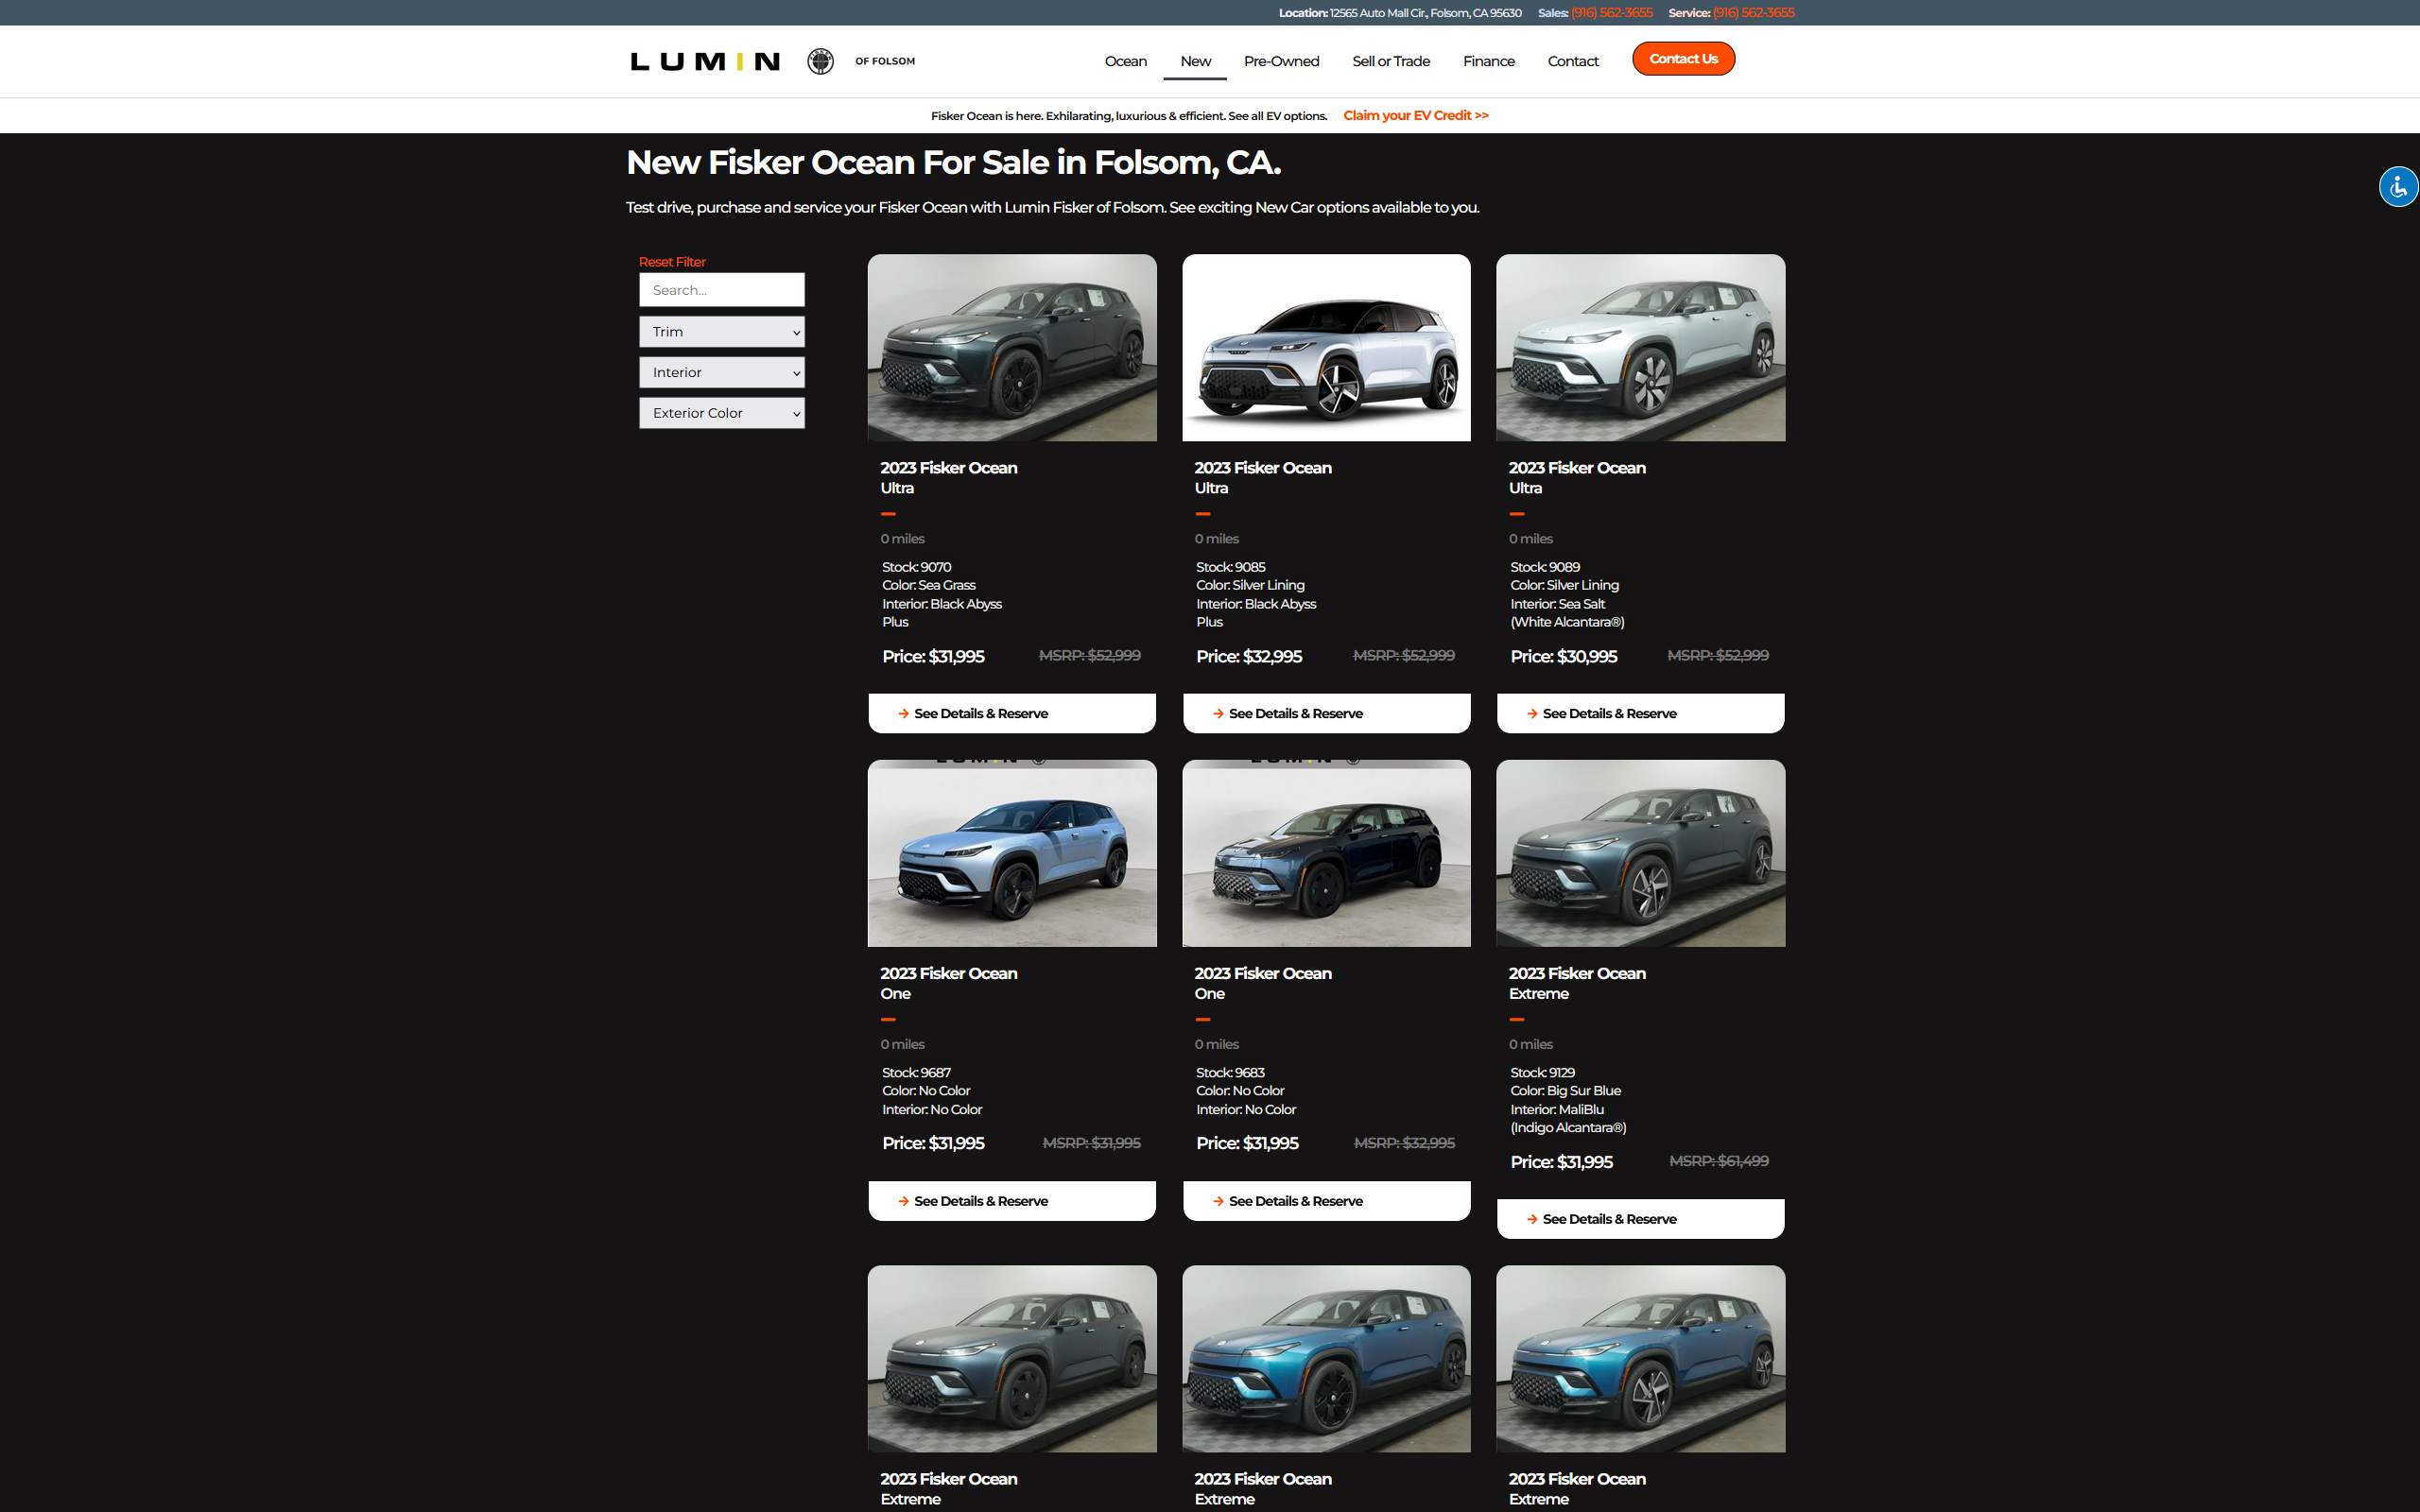
Task: Open the Trim filter dropdown
Action: pos(721,332)
